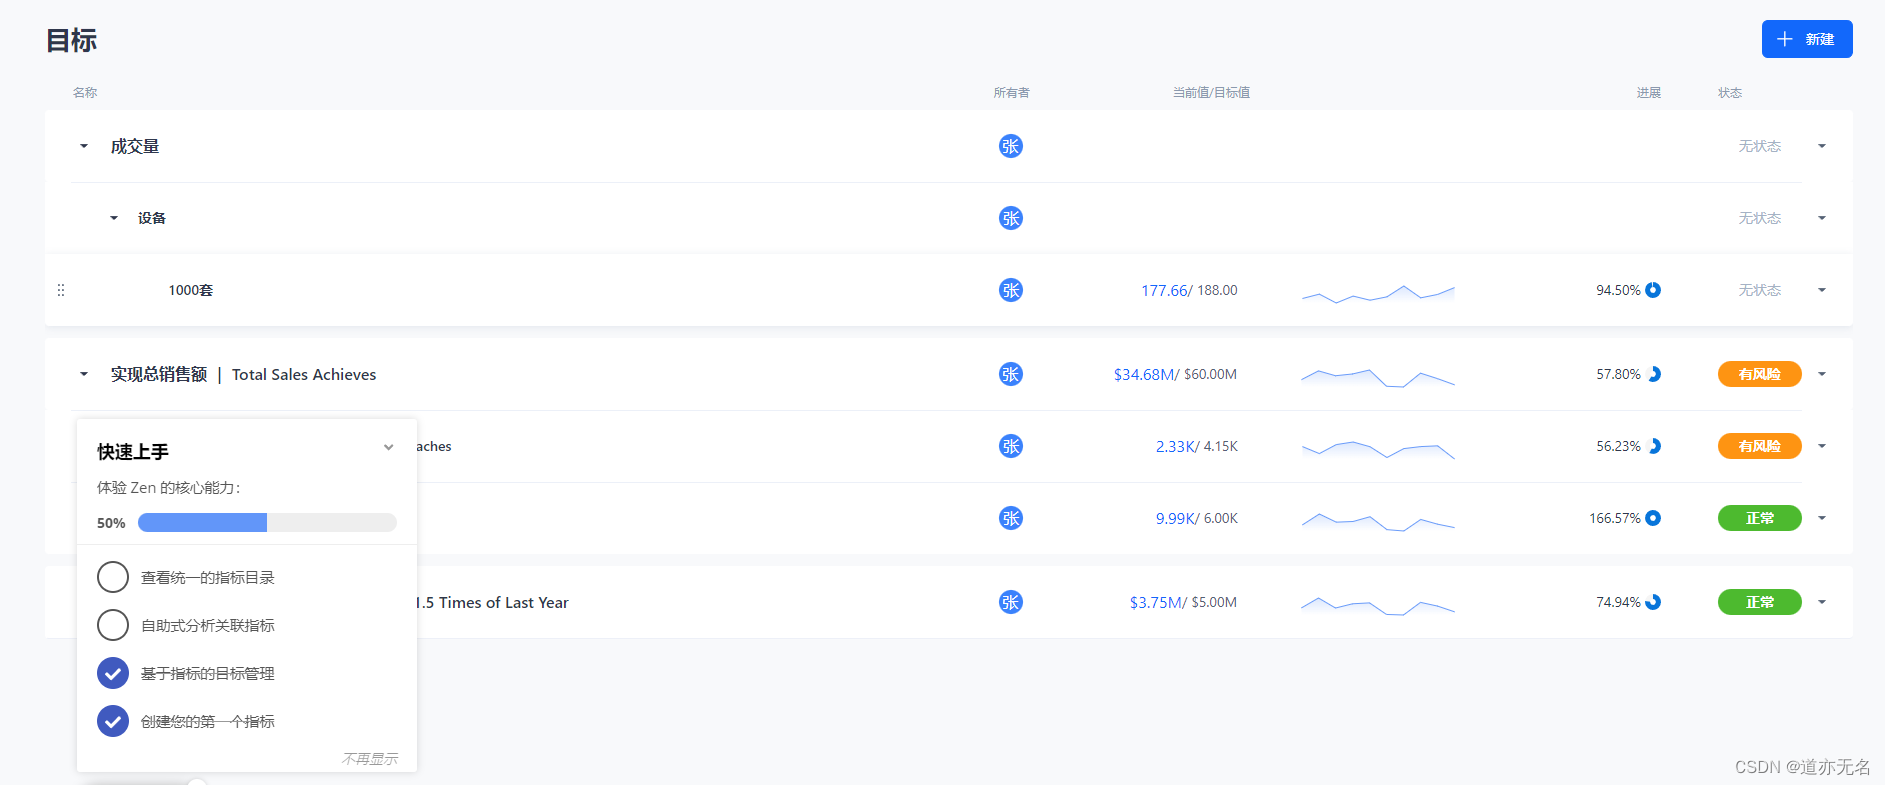This screenshot has width=1885, height=785.
Task: Click the 查看统一的指标目录 checklist text
Action: click(x=207, y=577)
